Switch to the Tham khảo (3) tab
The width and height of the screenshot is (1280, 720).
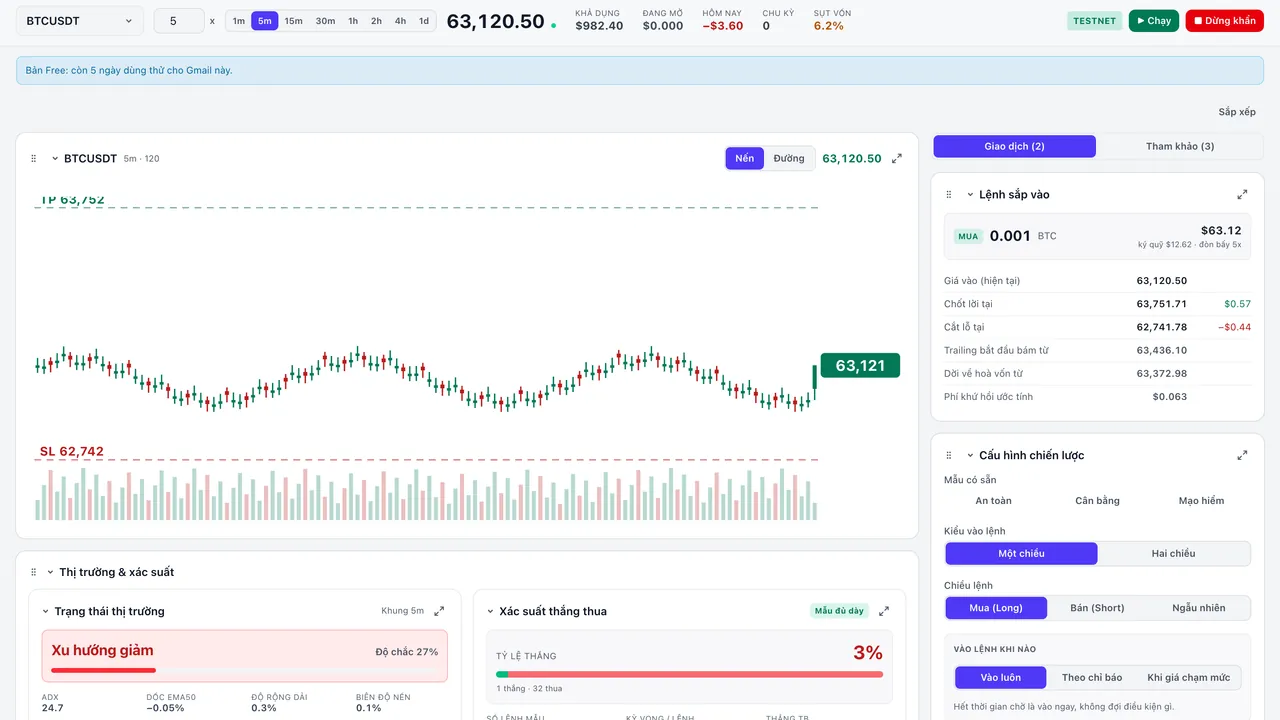pyautogui.click(x=1180, y=146)
